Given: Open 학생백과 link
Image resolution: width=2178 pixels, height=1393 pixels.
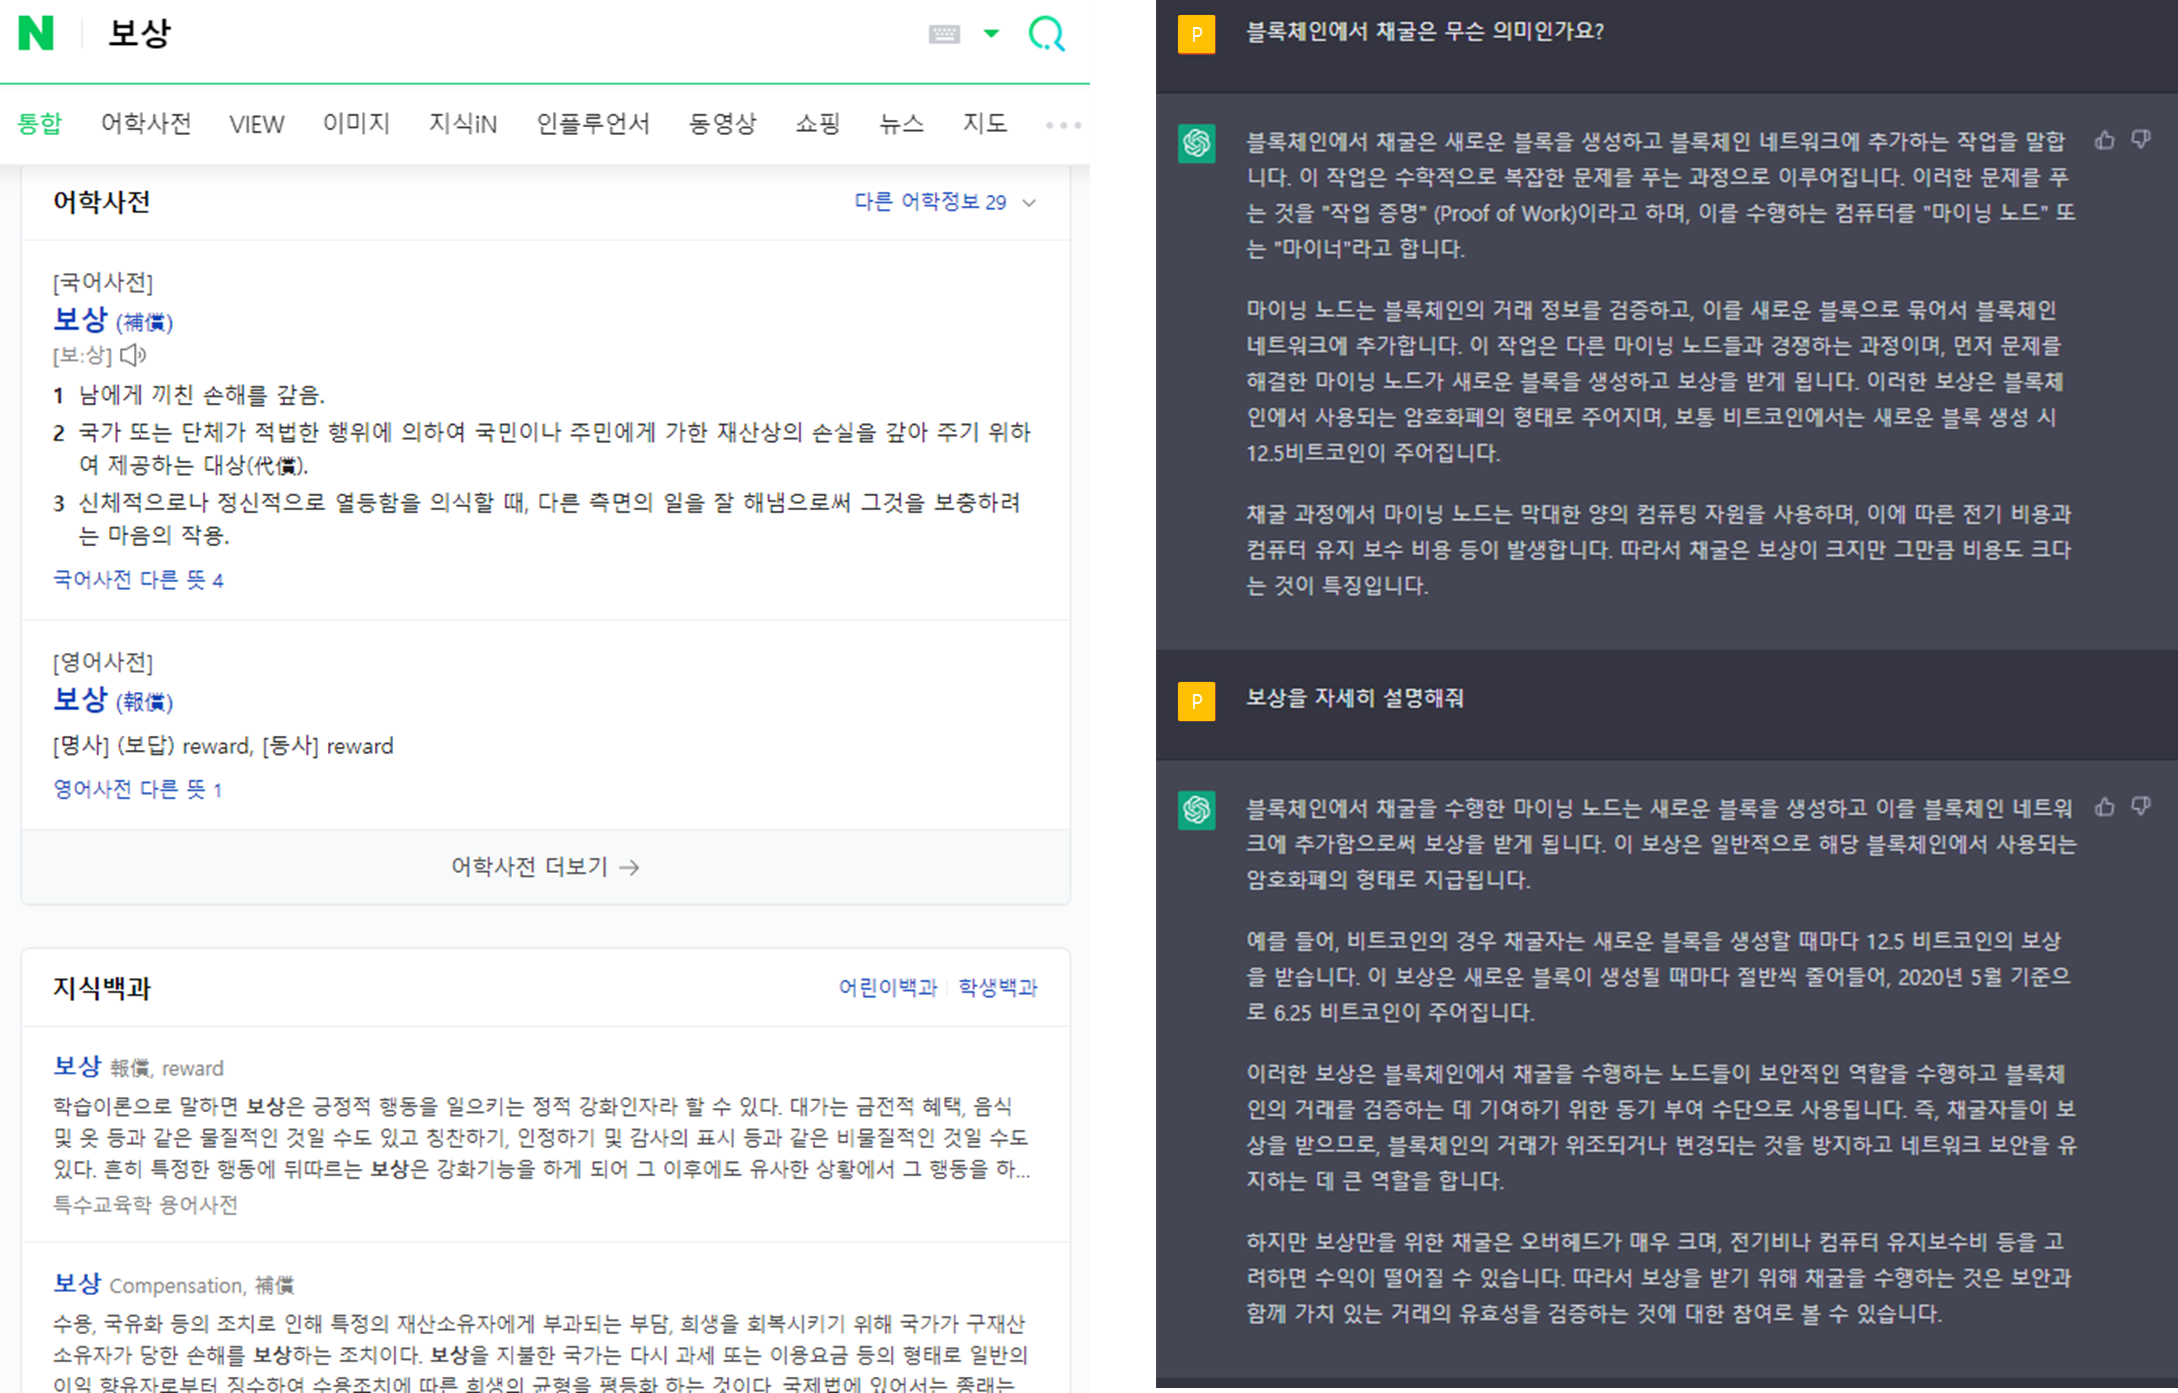Looking at the screenshot, I should pos(997,988).
